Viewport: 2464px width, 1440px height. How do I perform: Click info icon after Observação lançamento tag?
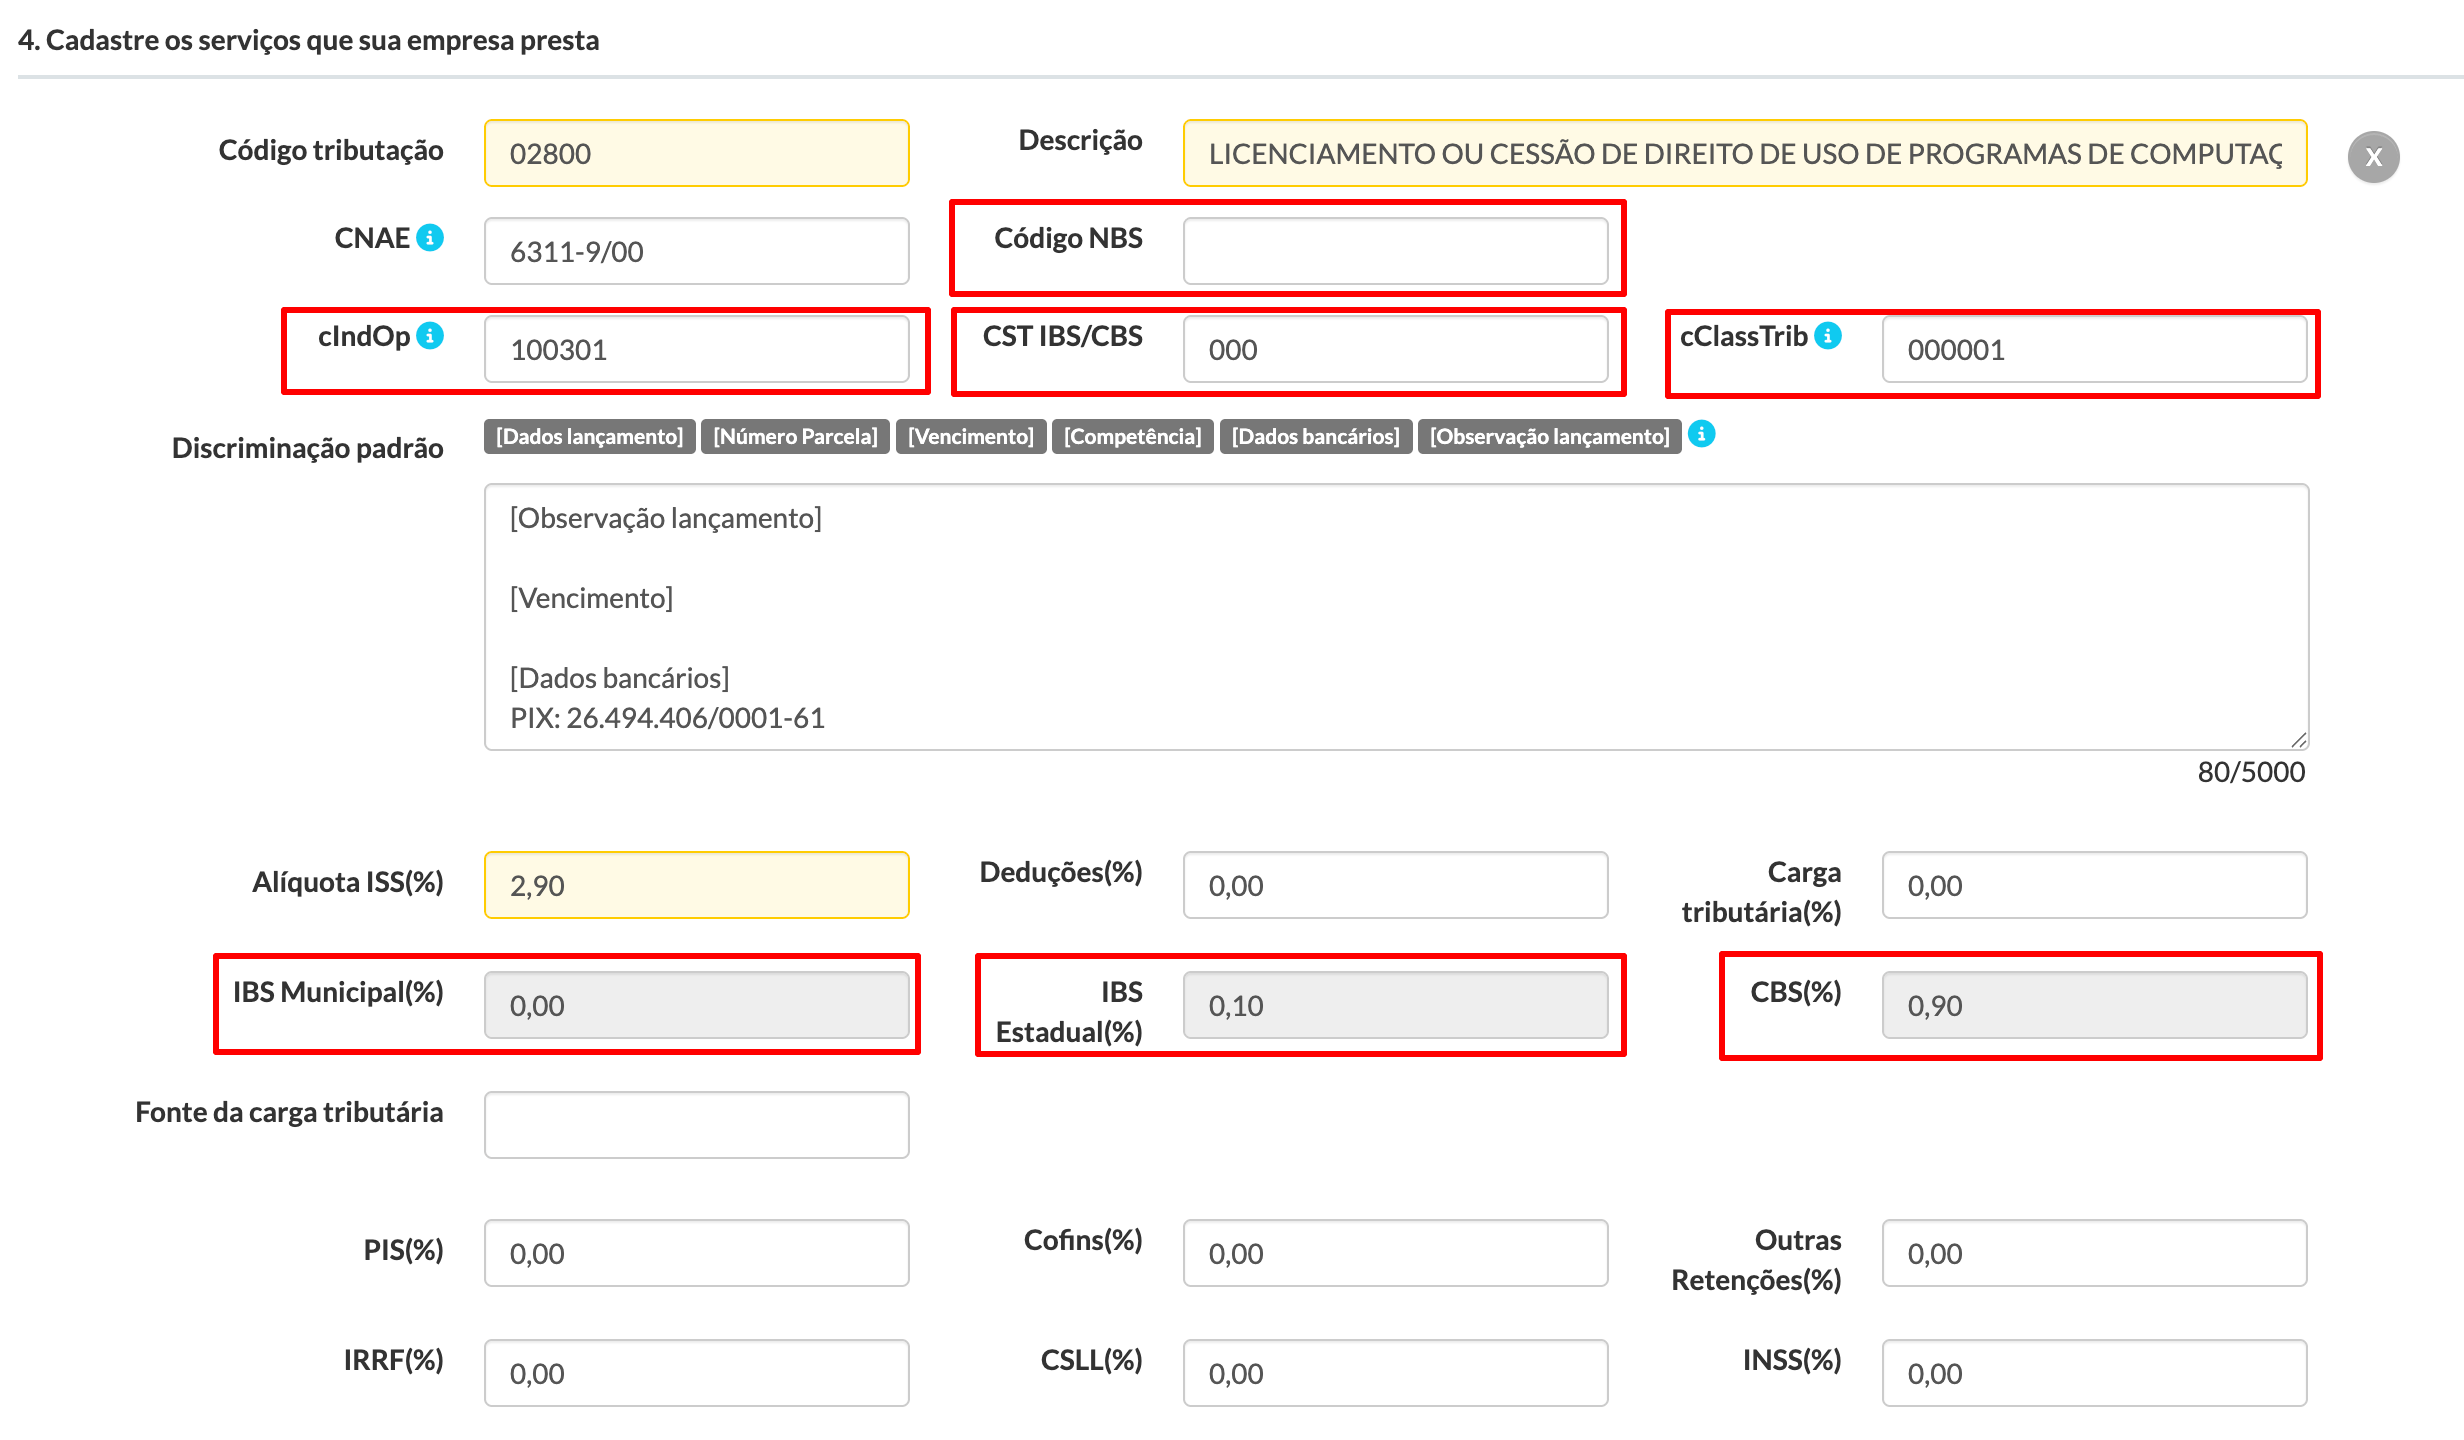(x=1701, y=434)
